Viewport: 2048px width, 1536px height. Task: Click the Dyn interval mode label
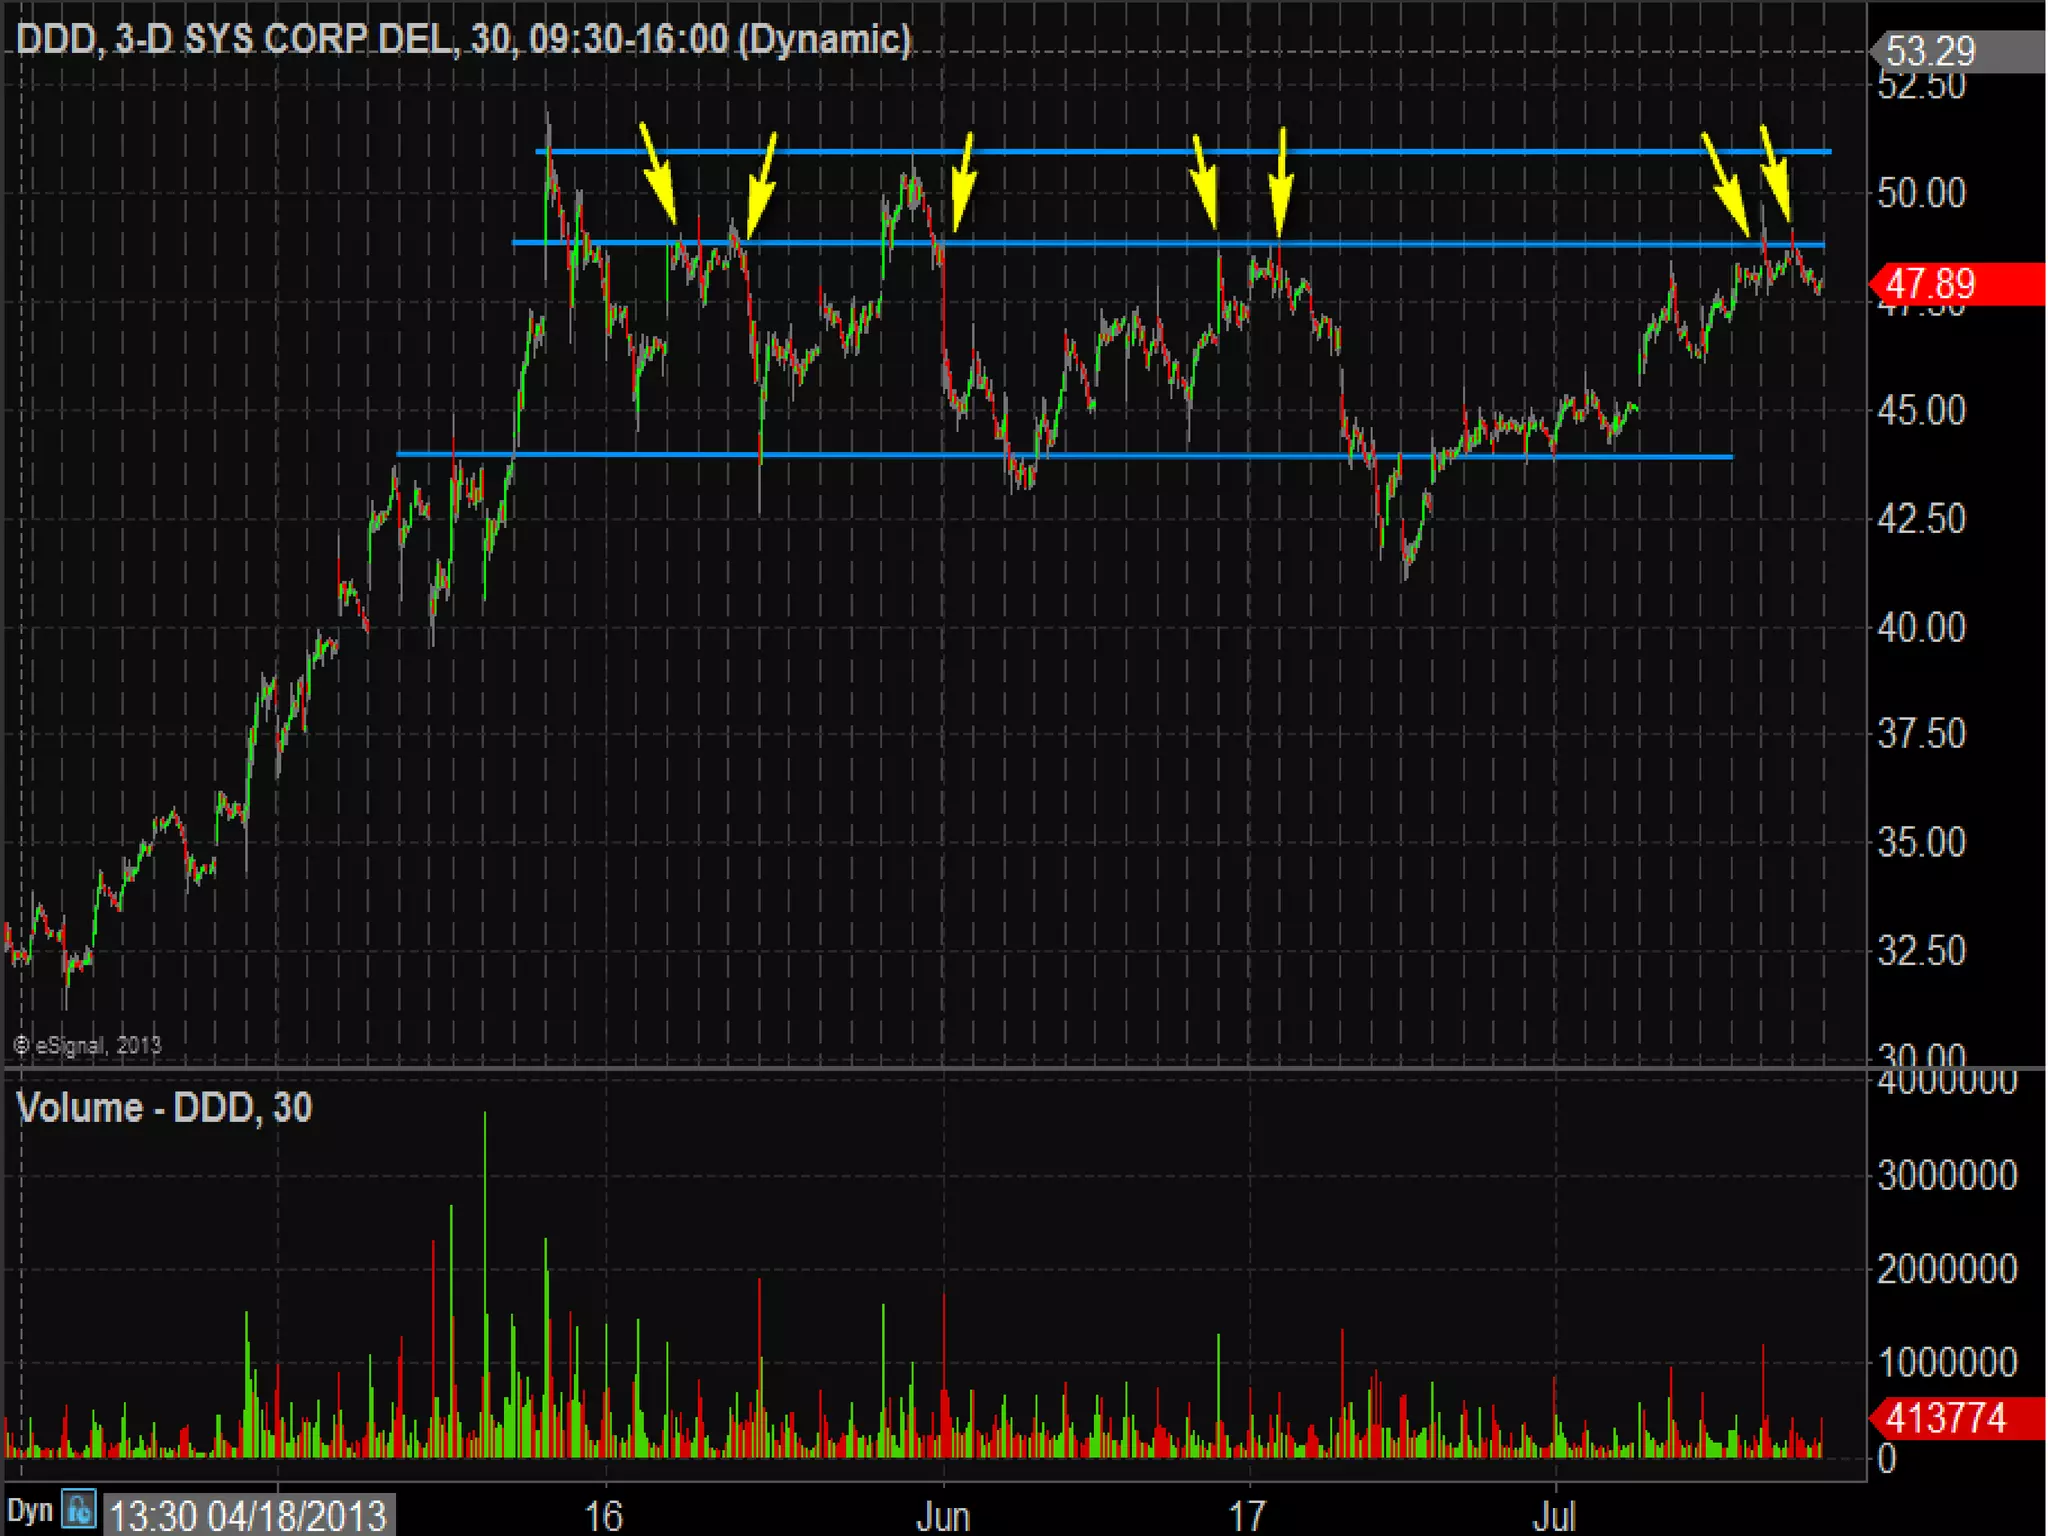29,1510
